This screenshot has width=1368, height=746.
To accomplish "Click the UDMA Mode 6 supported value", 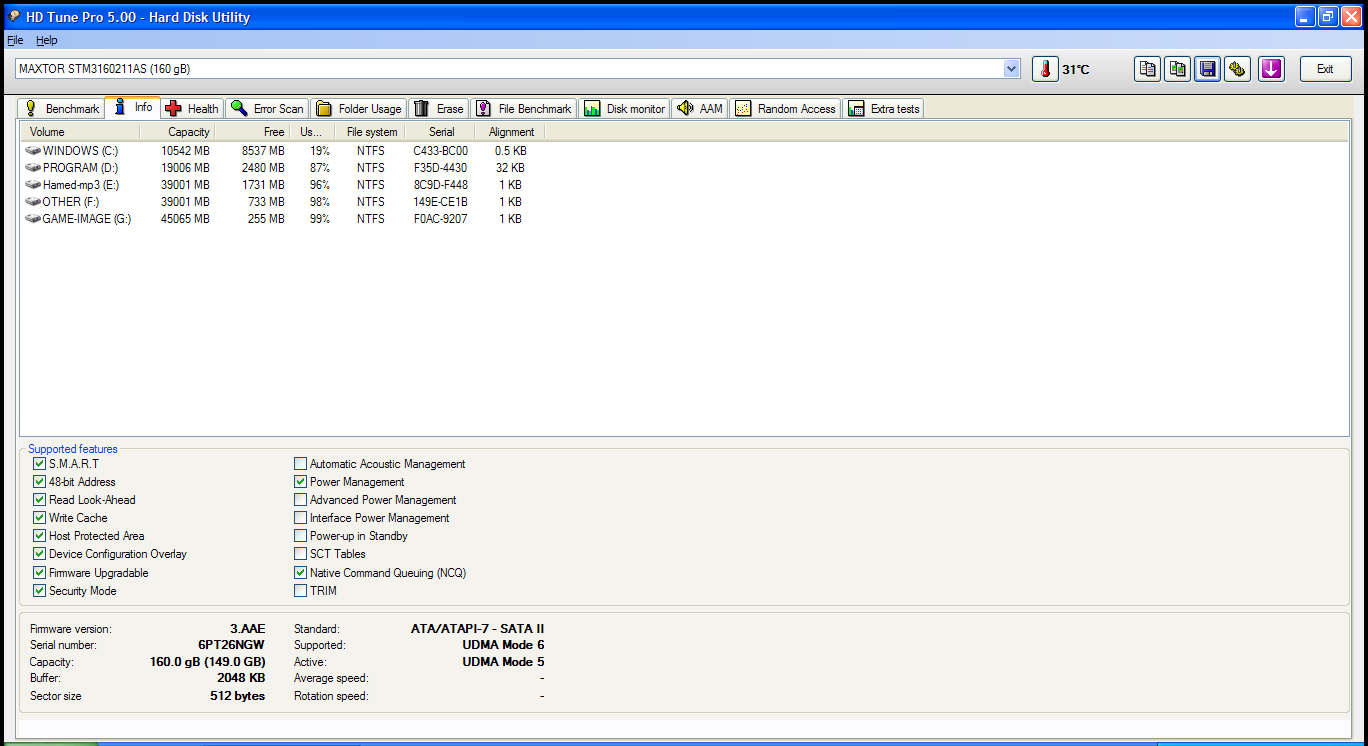I will [503, 645].
